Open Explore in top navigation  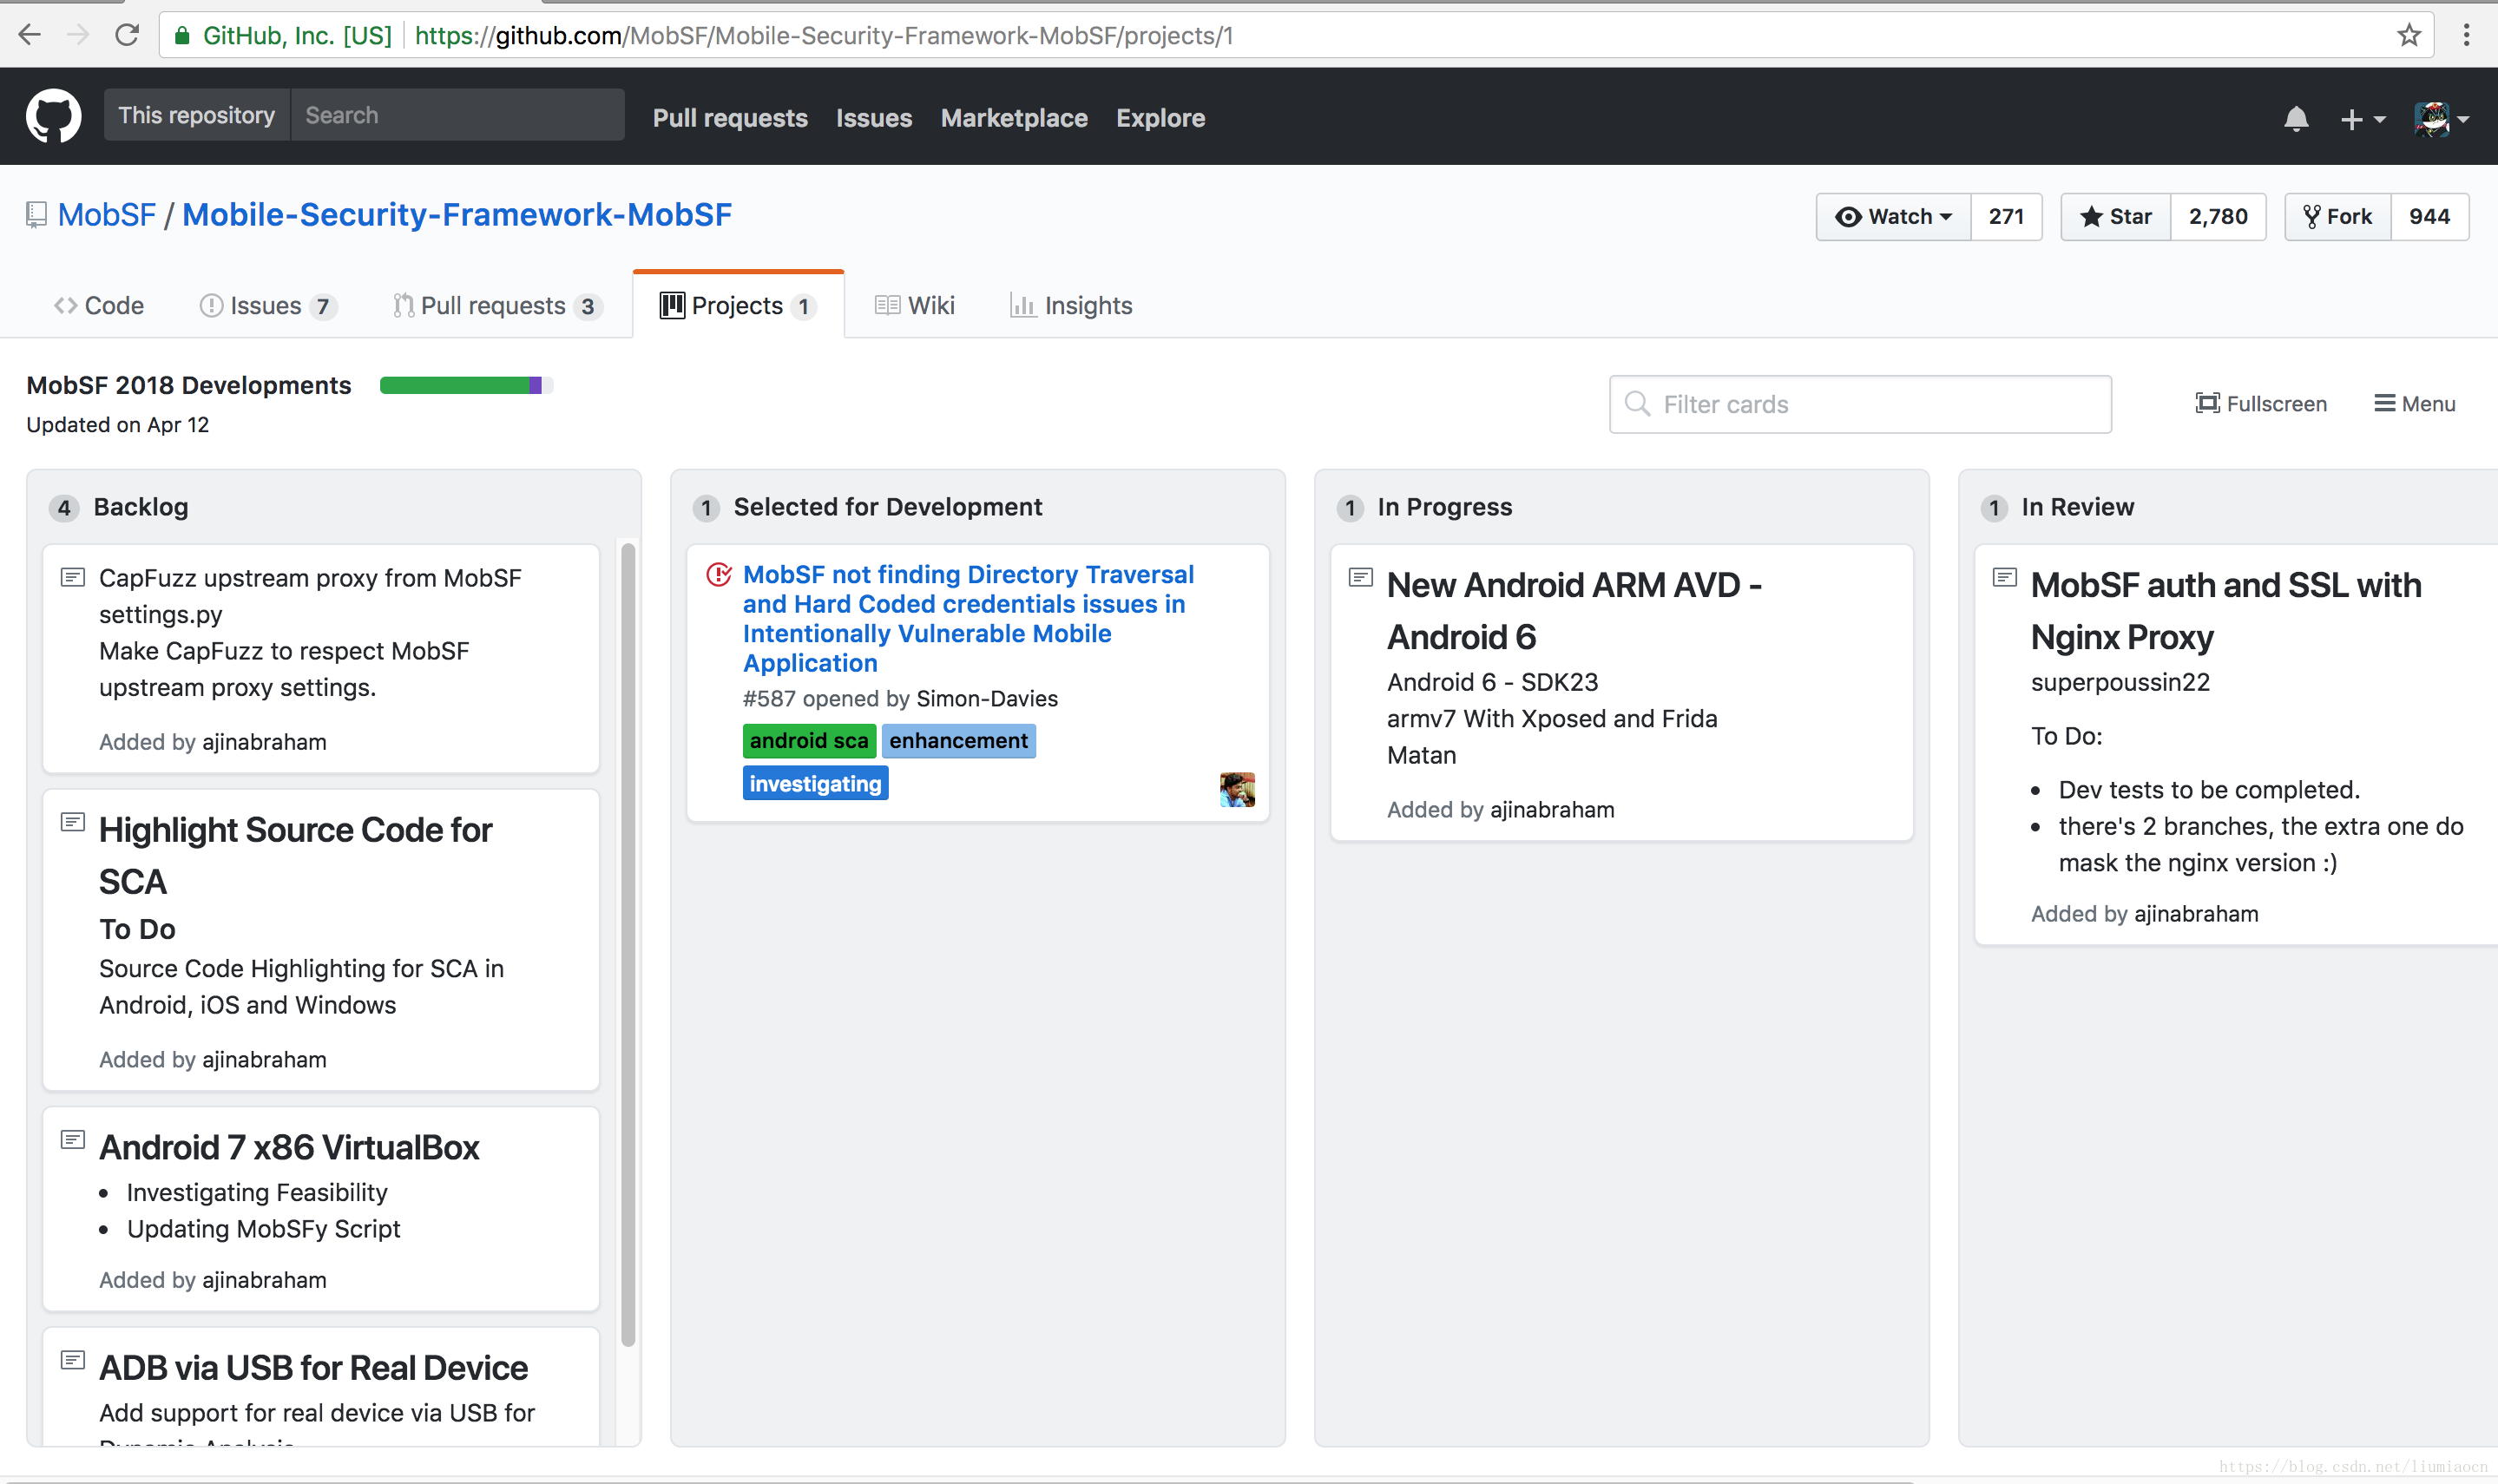1160,118
